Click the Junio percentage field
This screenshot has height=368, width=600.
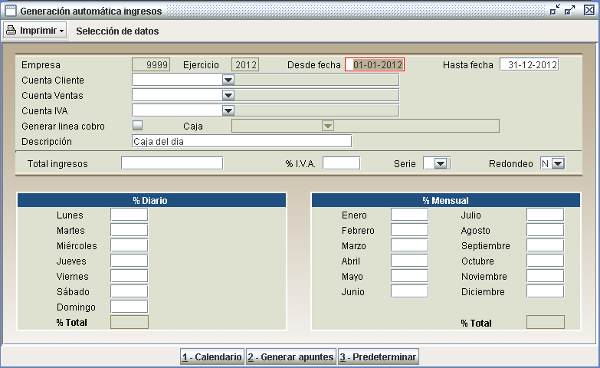pos(409,291)
